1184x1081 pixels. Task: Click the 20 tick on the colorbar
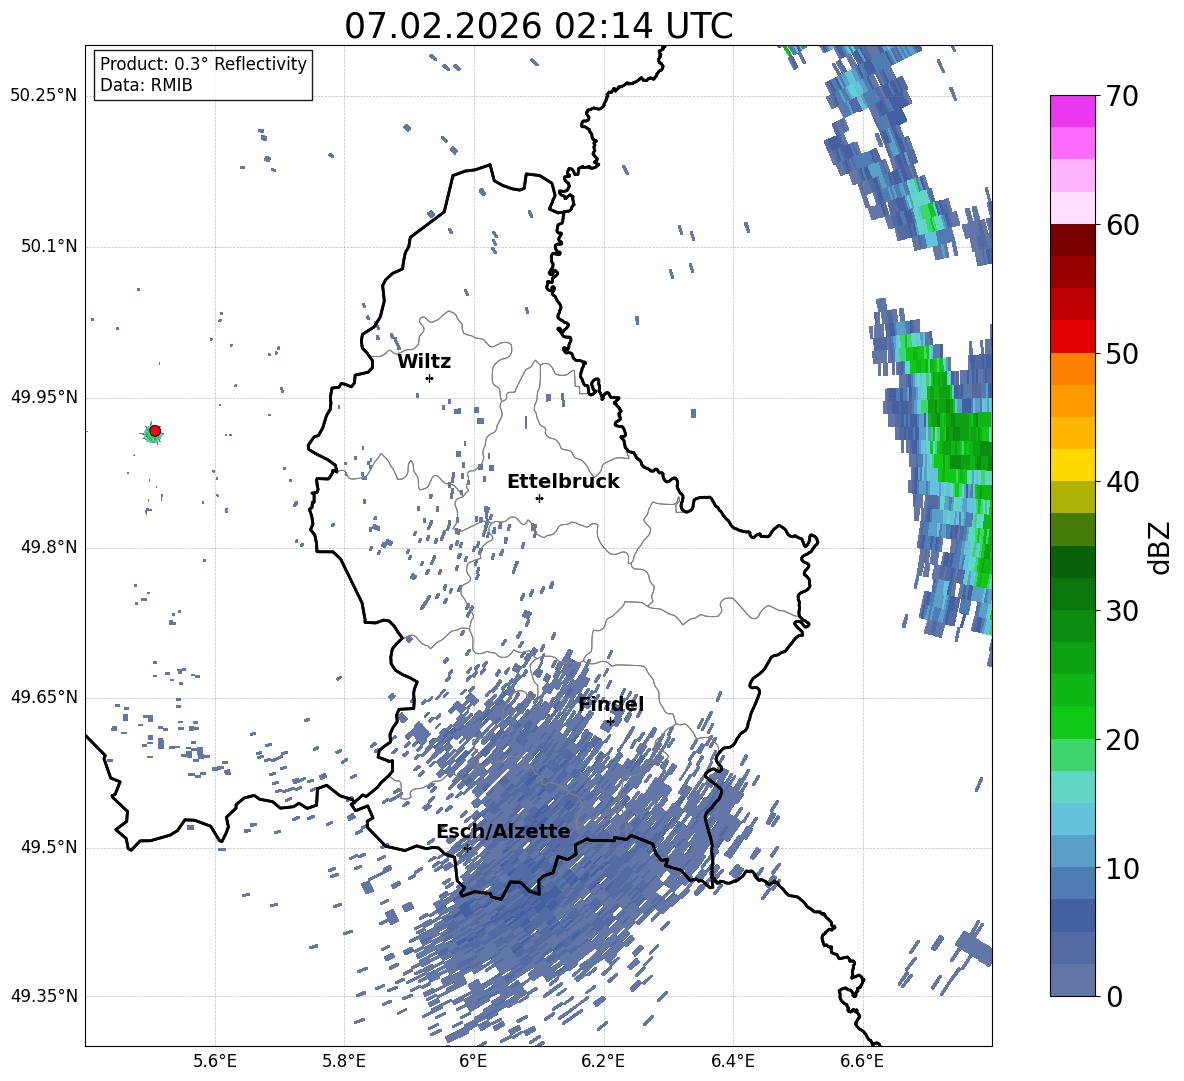(1122, 739)
